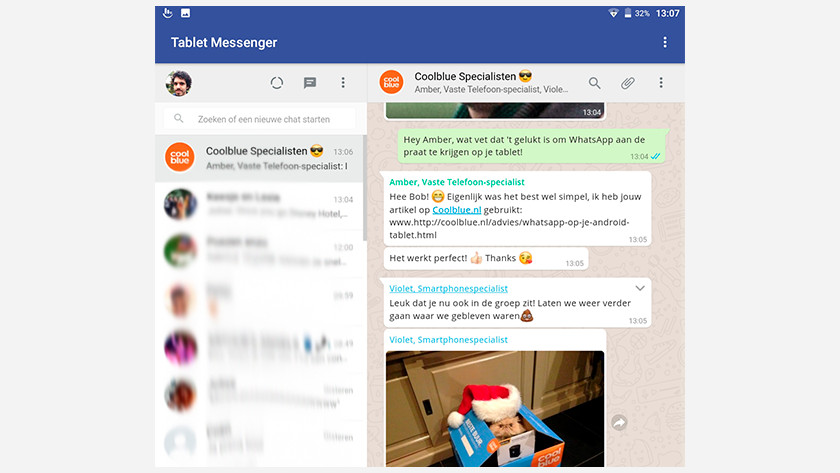Forward the cat photo using share arrow
The image size is (840, 473).
(x=619, y=423)
